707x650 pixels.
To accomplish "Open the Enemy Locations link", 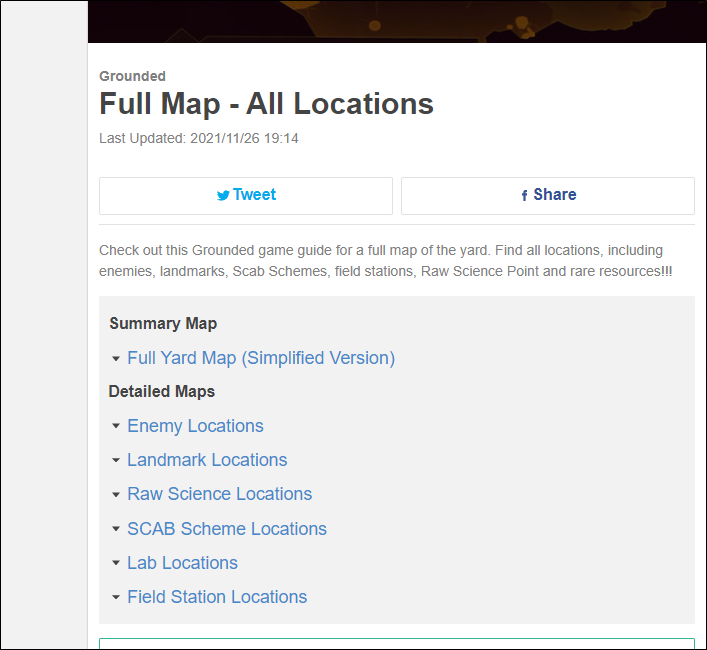I will [195, 426].
